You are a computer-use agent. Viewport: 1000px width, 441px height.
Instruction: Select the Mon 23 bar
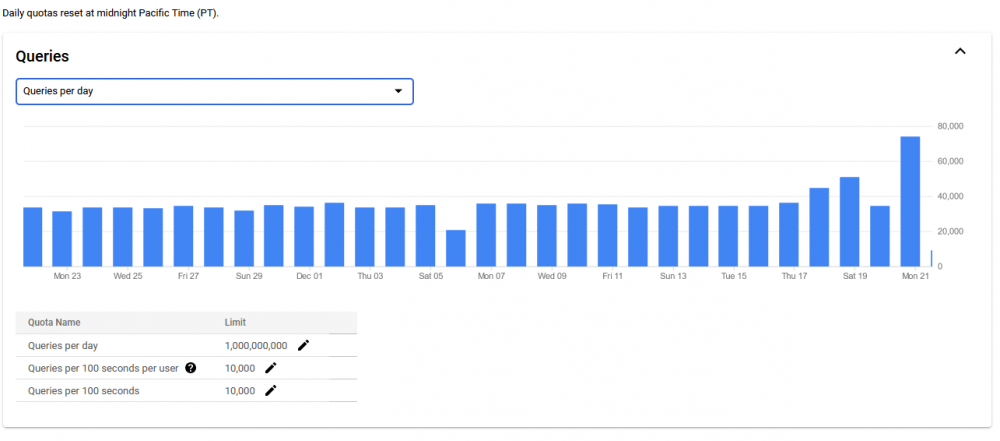point(62,239)
